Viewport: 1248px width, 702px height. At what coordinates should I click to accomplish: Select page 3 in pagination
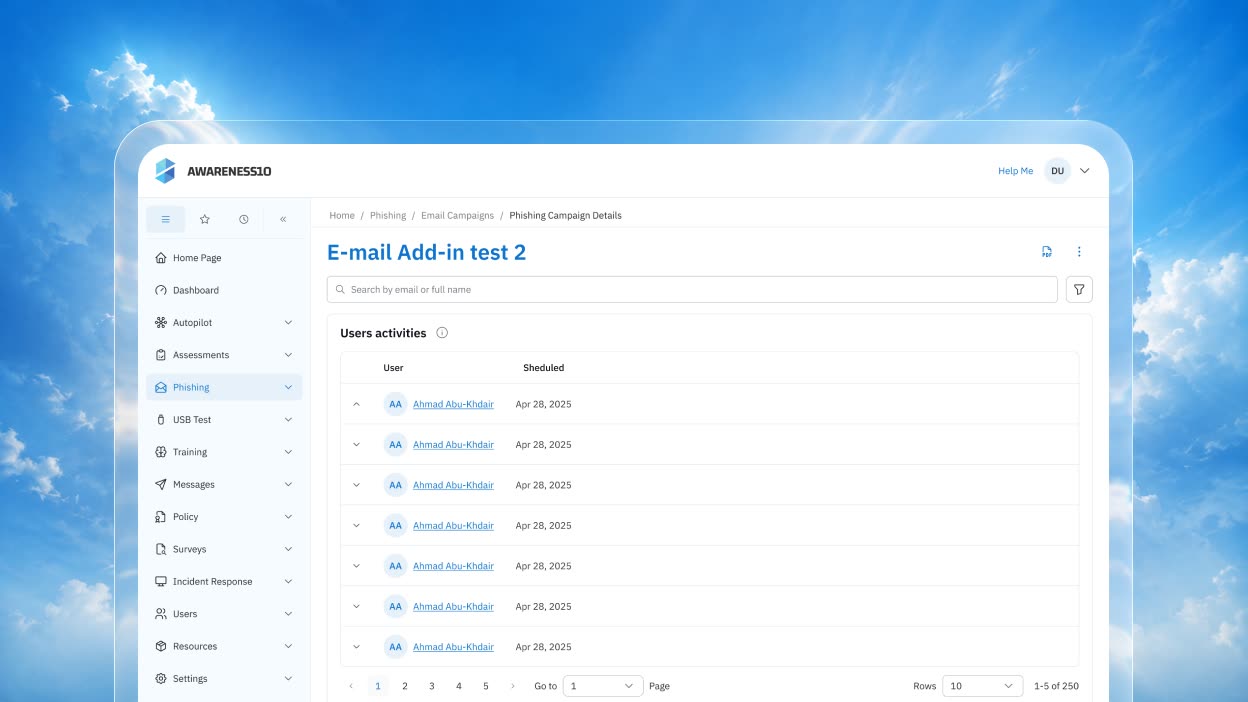pos(432,686)
